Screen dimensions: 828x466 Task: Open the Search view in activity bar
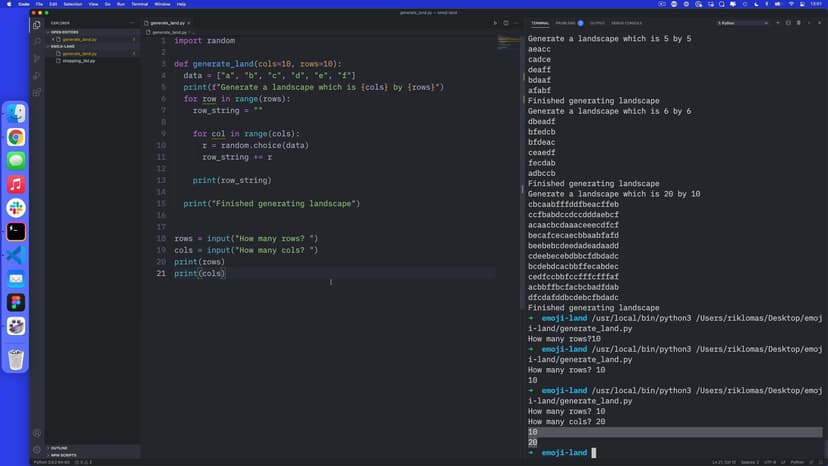click(x=37, y=41)
